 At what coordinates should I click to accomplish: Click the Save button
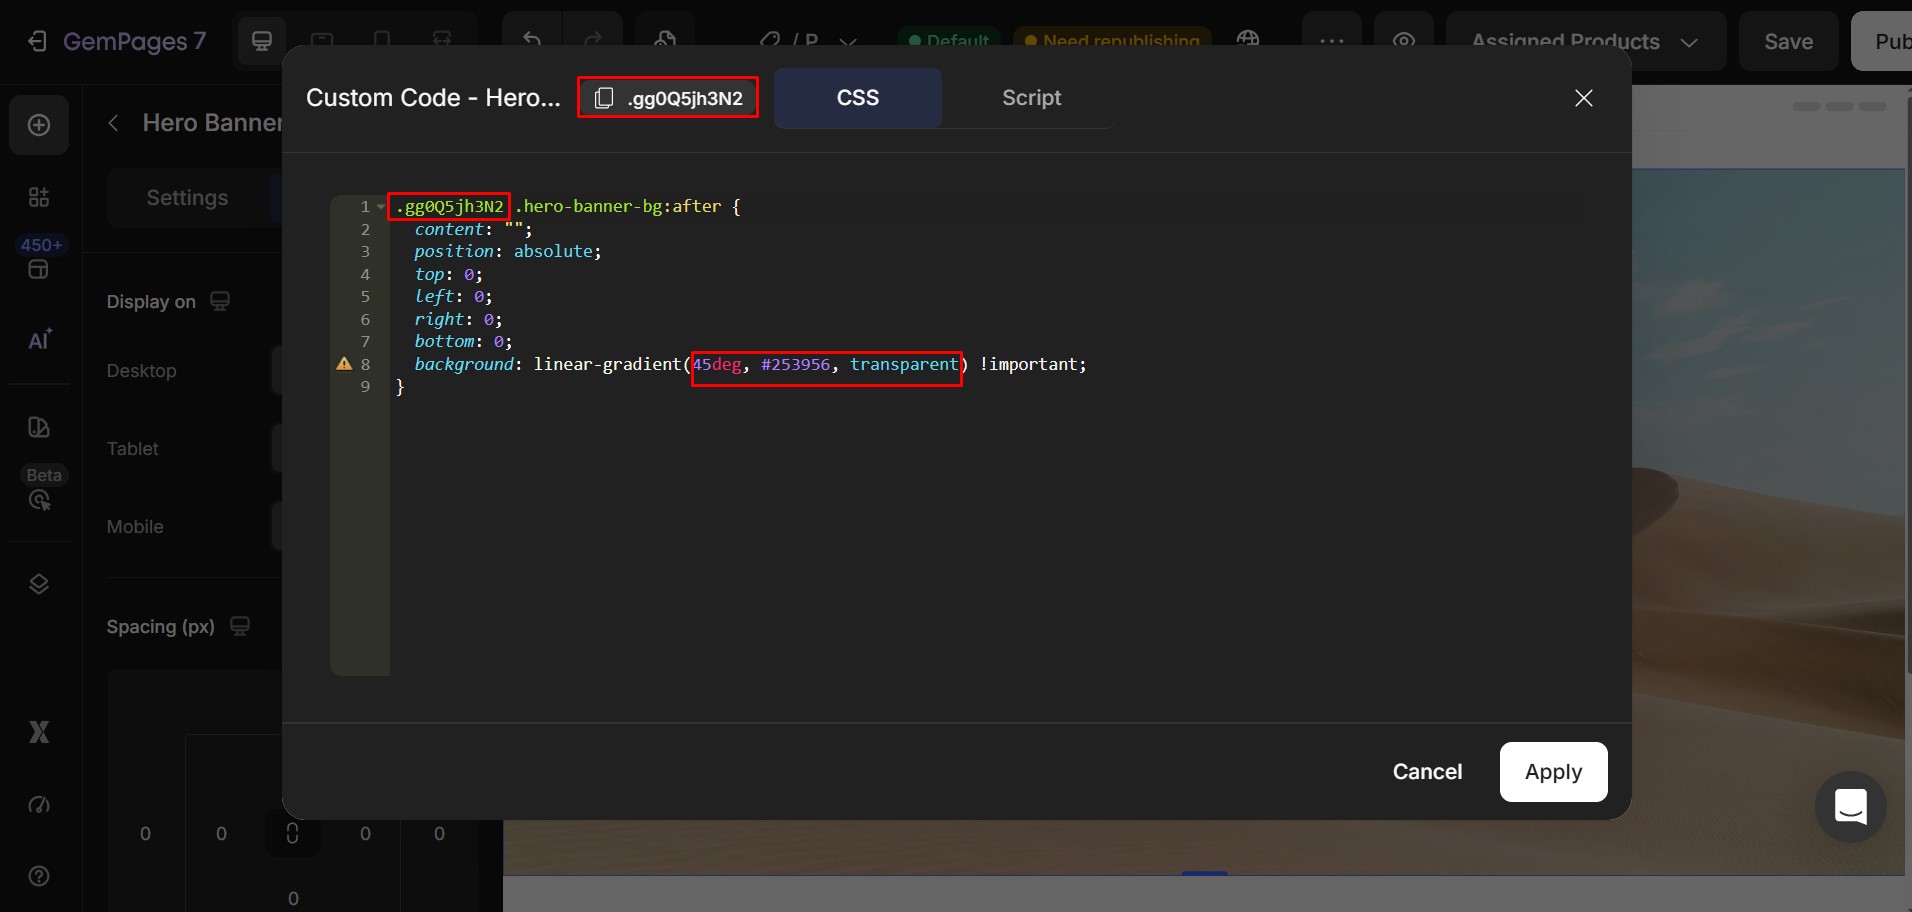[1788, 41]
